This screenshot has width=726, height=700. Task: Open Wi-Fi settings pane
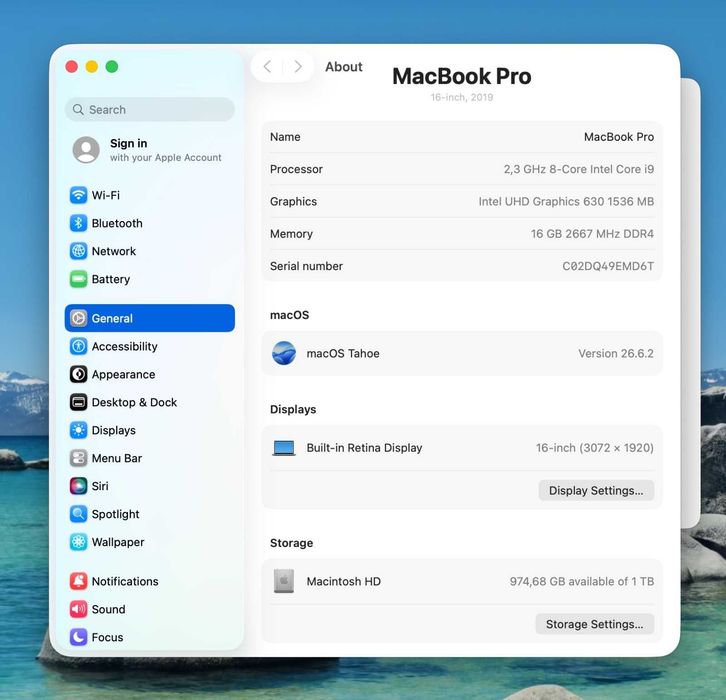pos(150,195)
